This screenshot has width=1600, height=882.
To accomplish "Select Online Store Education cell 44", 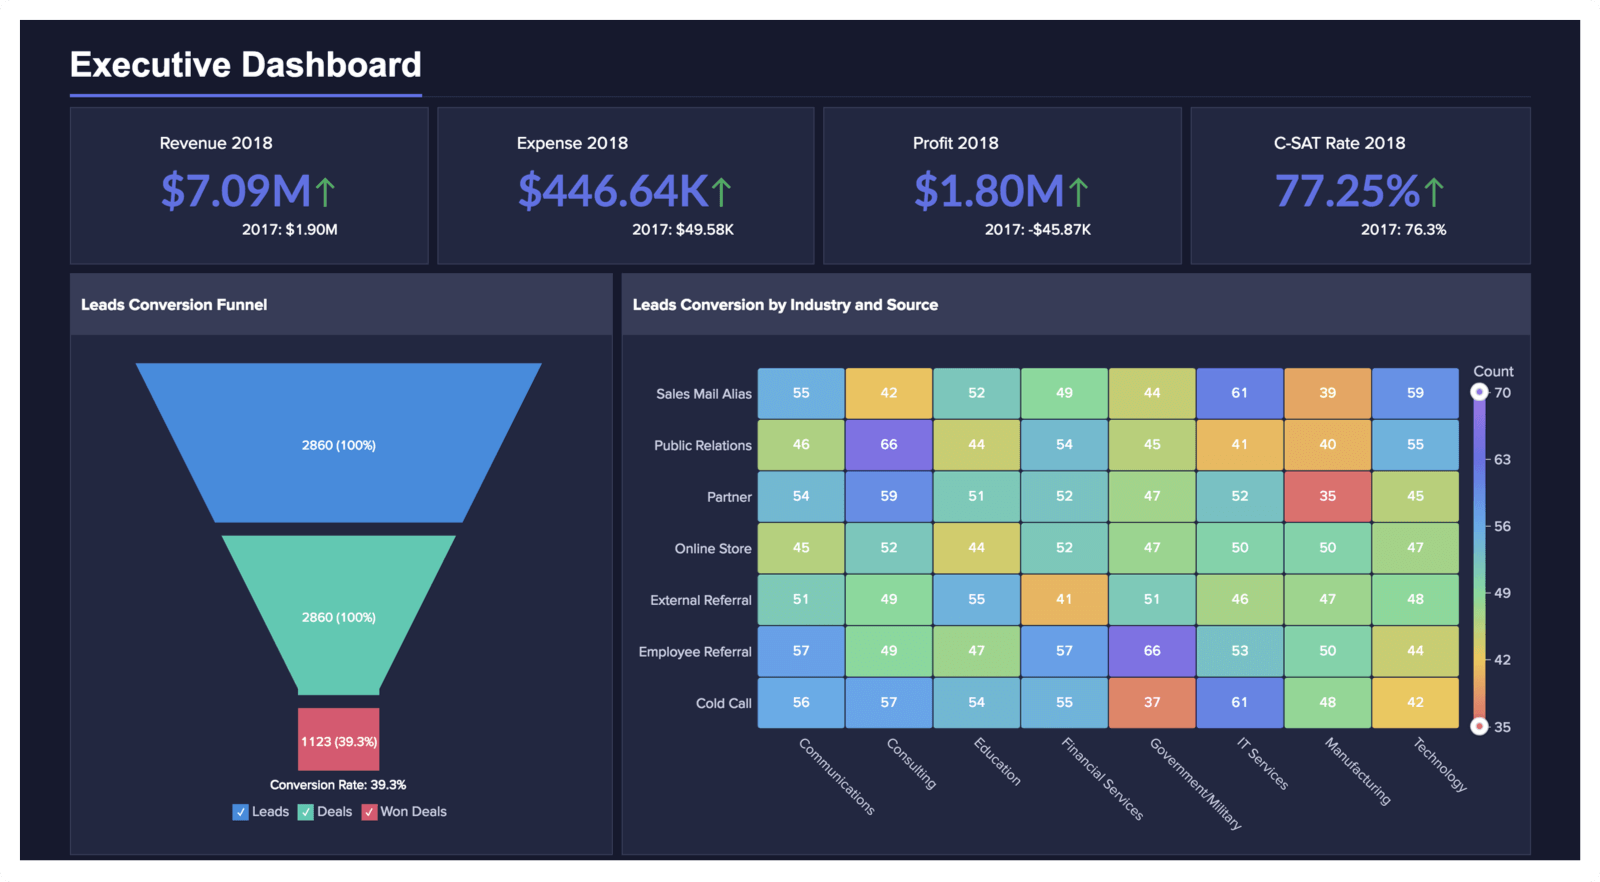I will (976, 548).
